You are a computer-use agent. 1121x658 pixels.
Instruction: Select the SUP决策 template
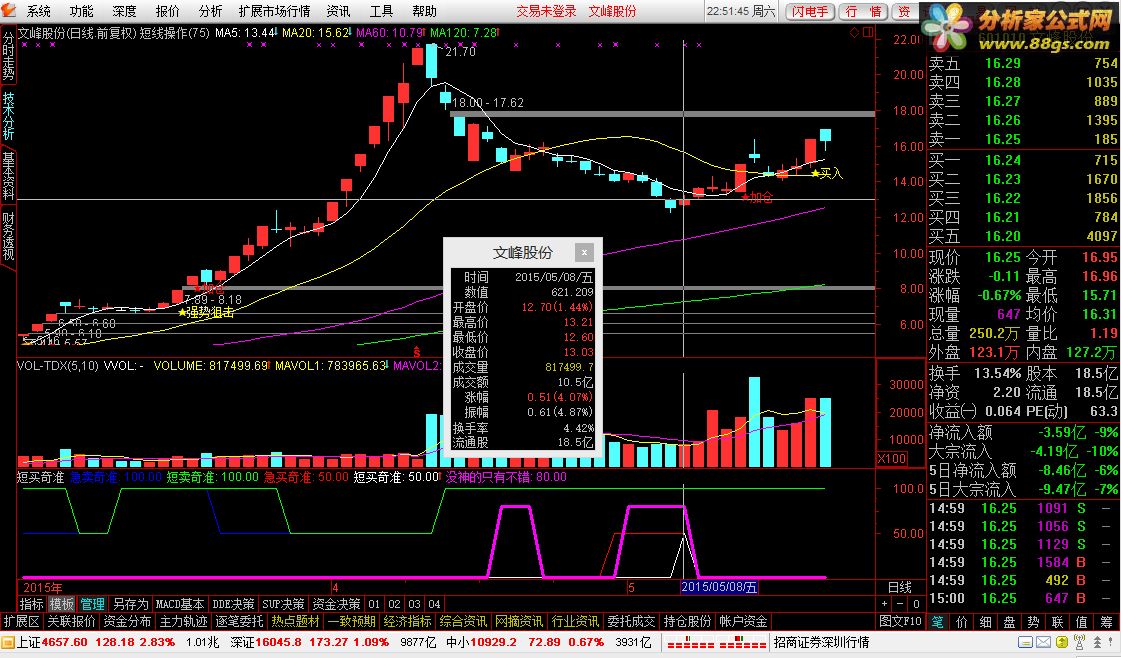(x=283, y=604)
